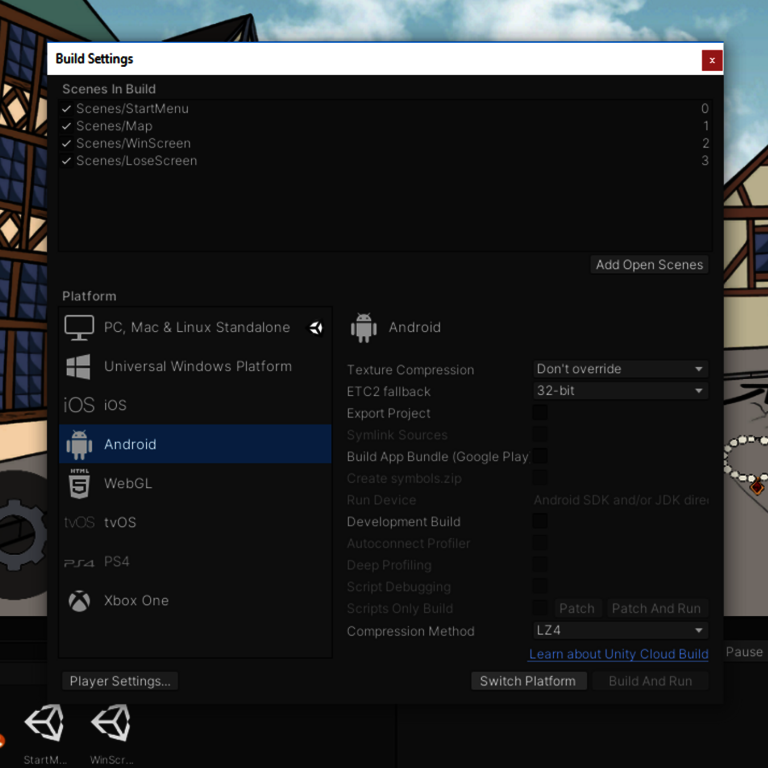Click the Patch And Run button

point(656,609)
